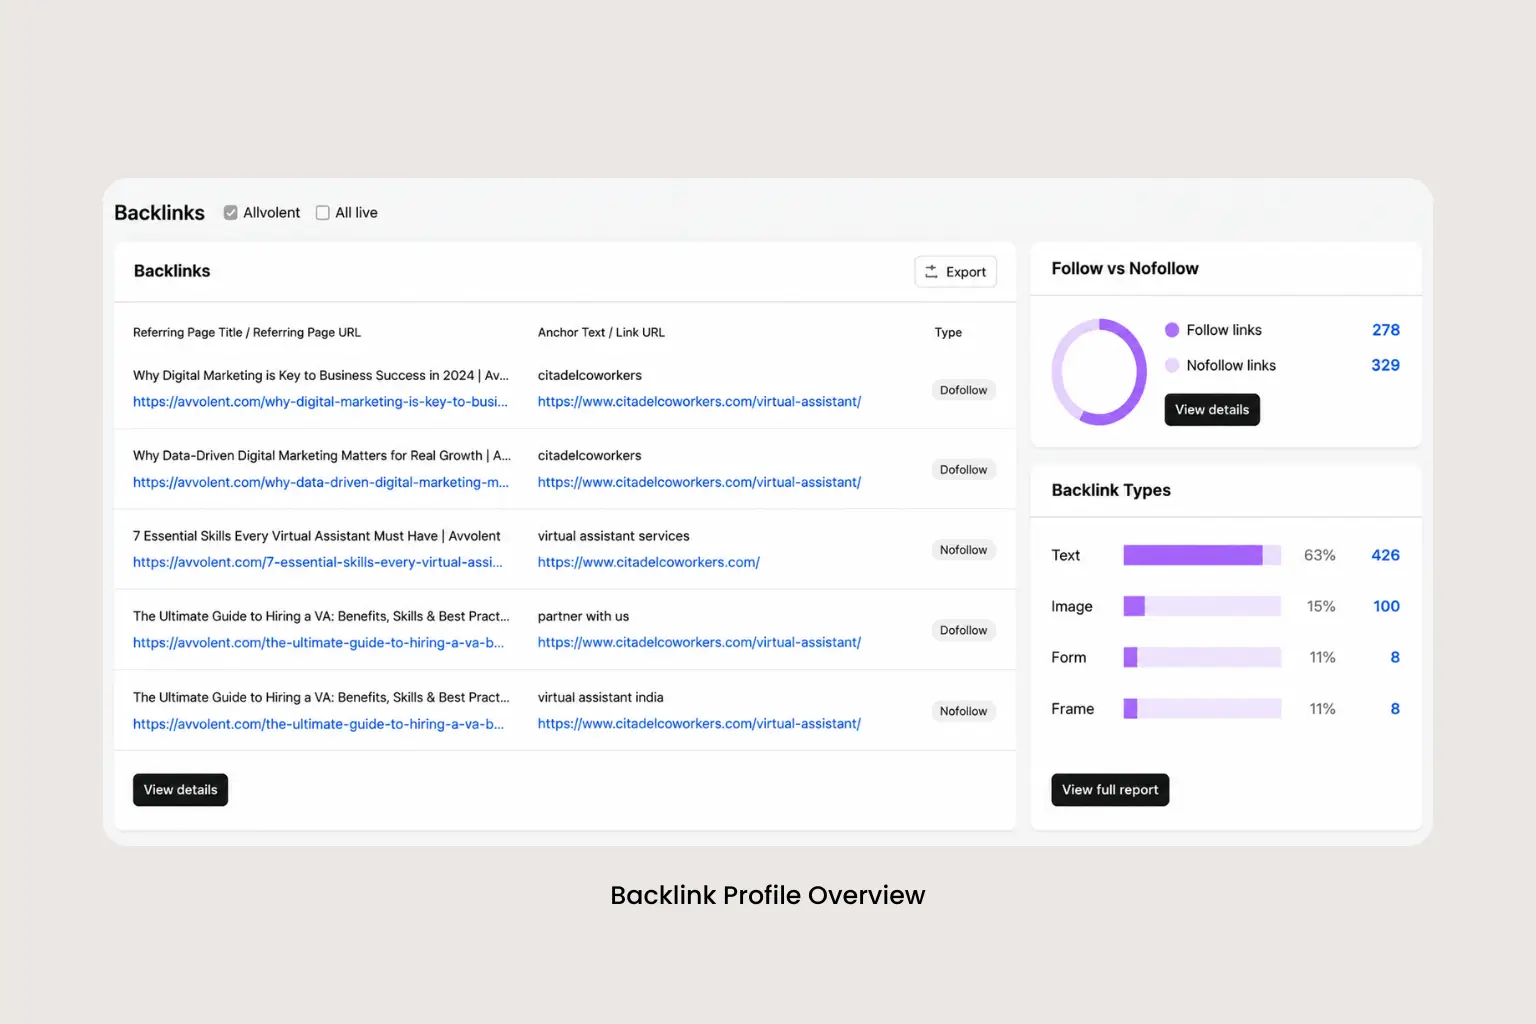
Task: Uncheck the Allvolent checkbox
Action: 230,213
